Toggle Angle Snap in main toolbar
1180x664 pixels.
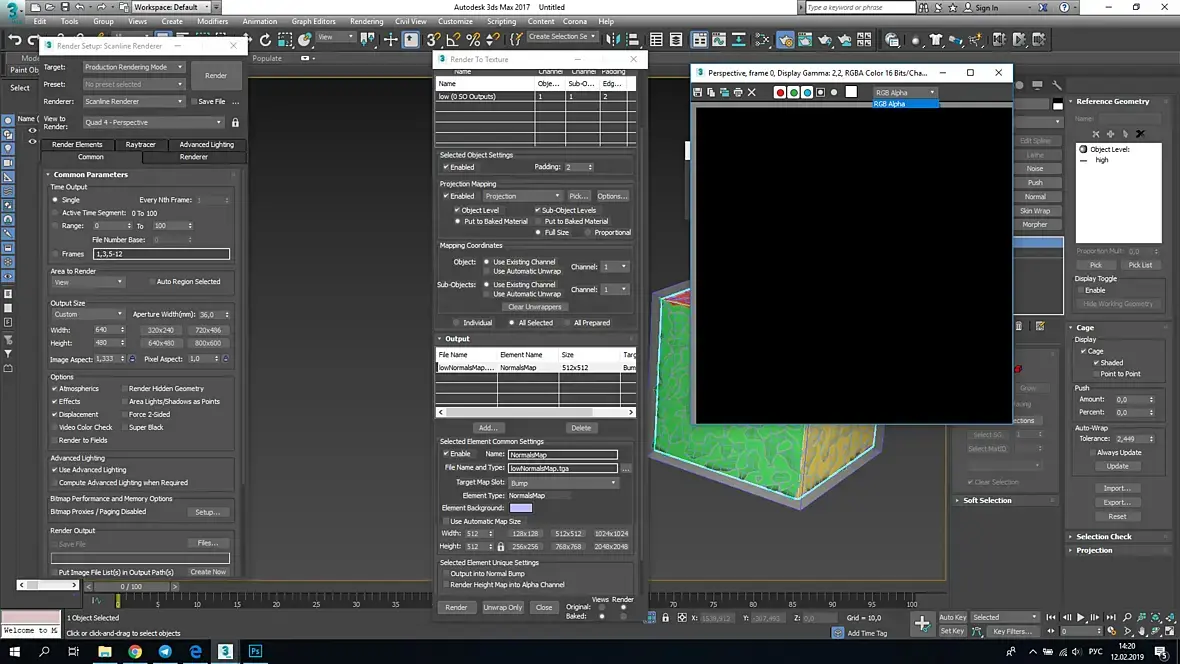pyautogui.click(x=453, y=40)
